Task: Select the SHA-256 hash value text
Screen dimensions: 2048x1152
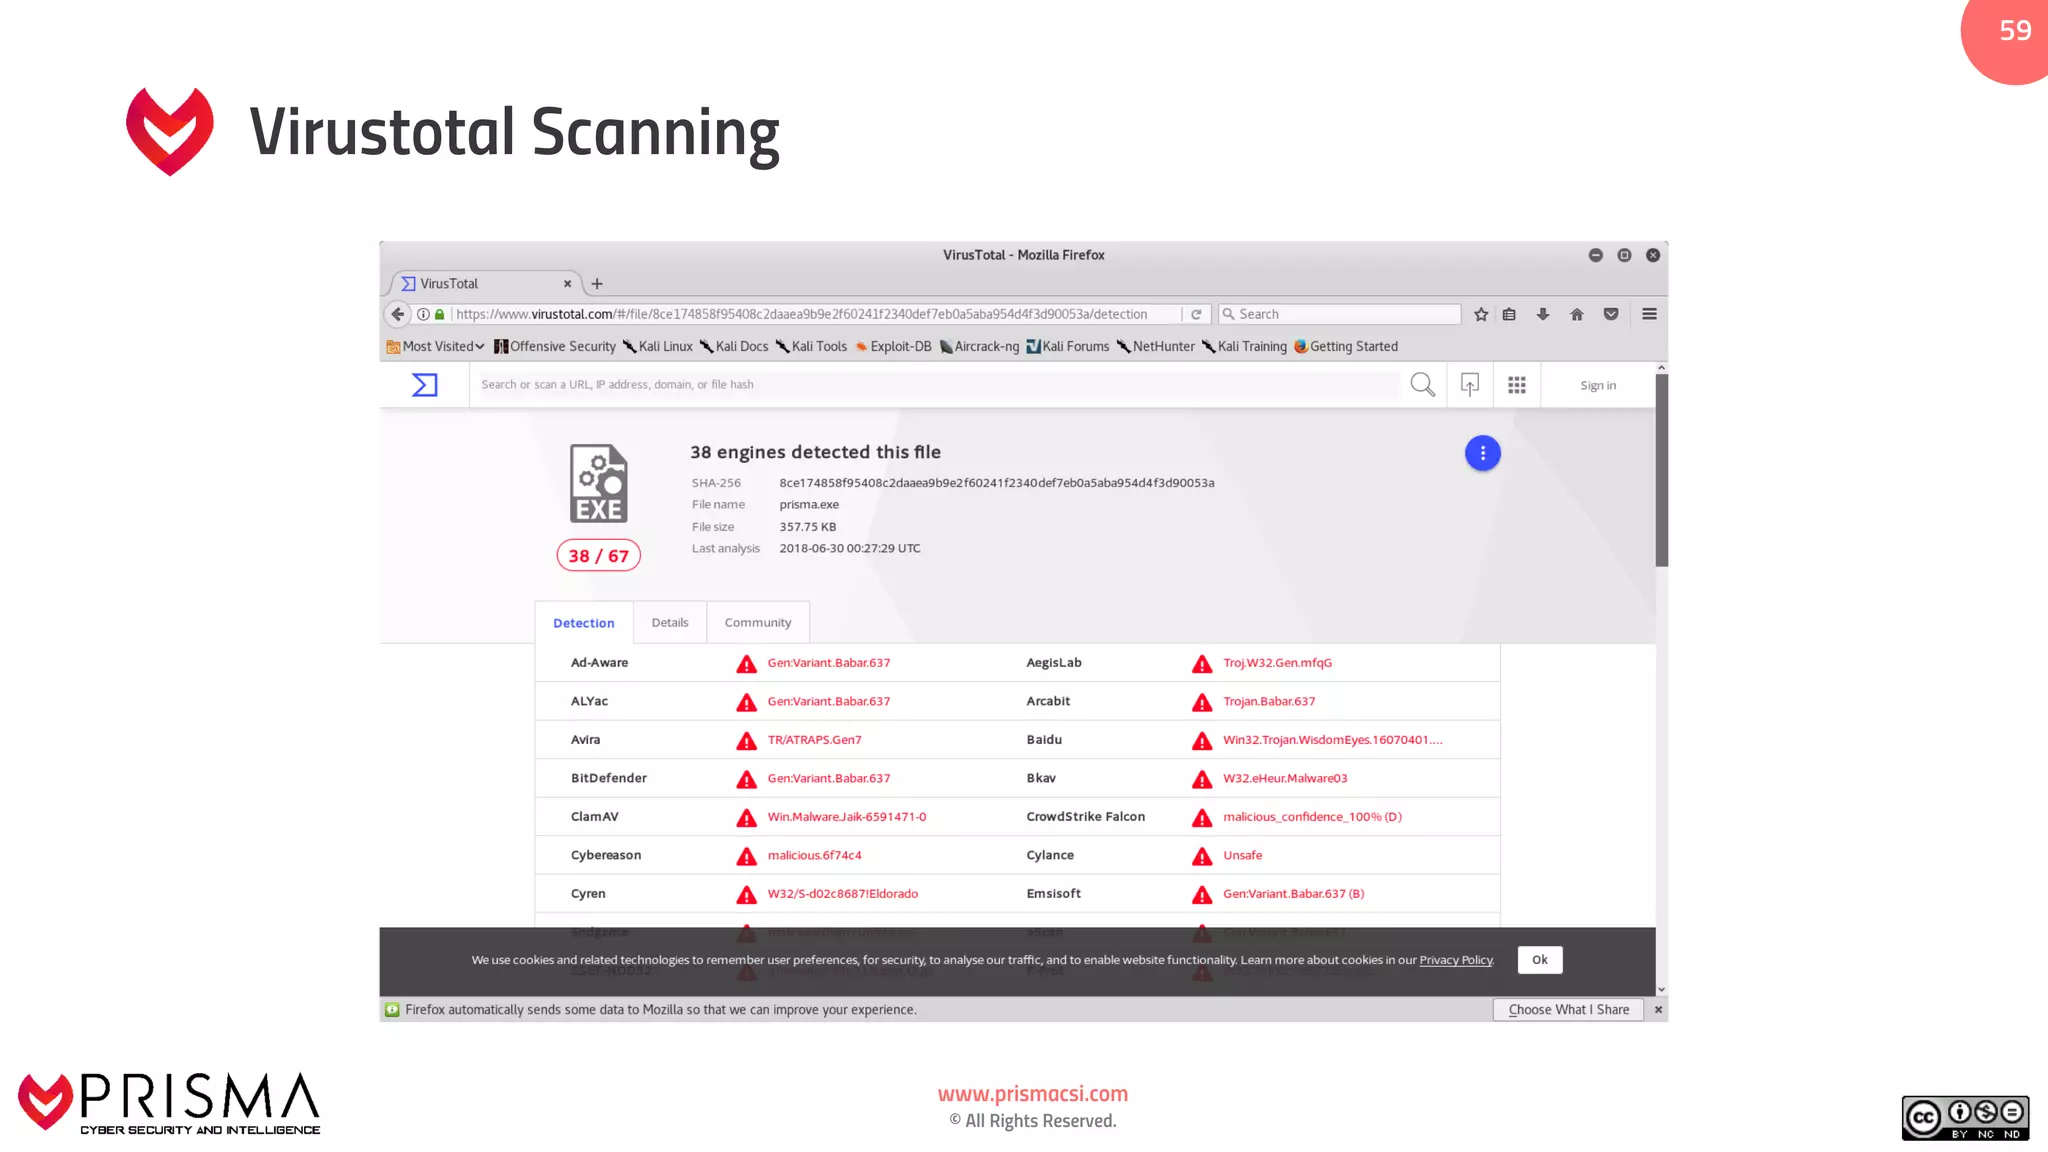Action: (x=997, y=483)
